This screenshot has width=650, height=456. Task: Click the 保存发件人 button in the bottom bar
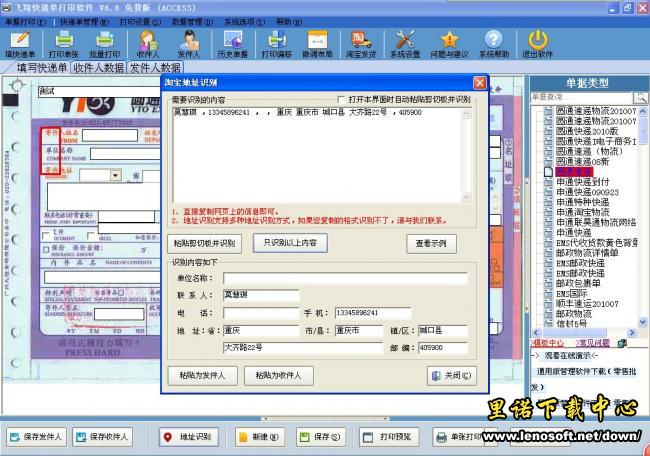pyautogui.click(x=36, y=437)
